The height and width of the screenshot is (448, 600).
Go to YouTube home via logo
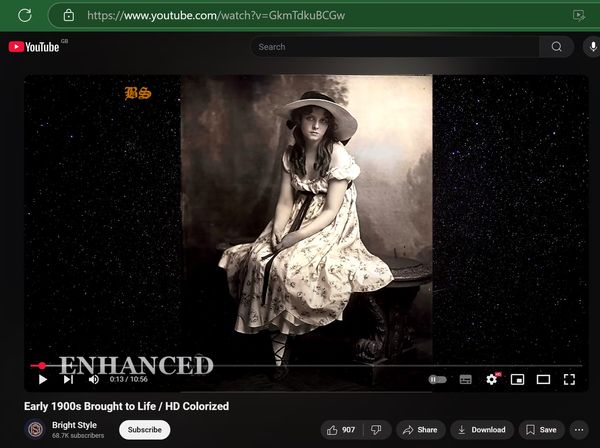tap(34, 47)
